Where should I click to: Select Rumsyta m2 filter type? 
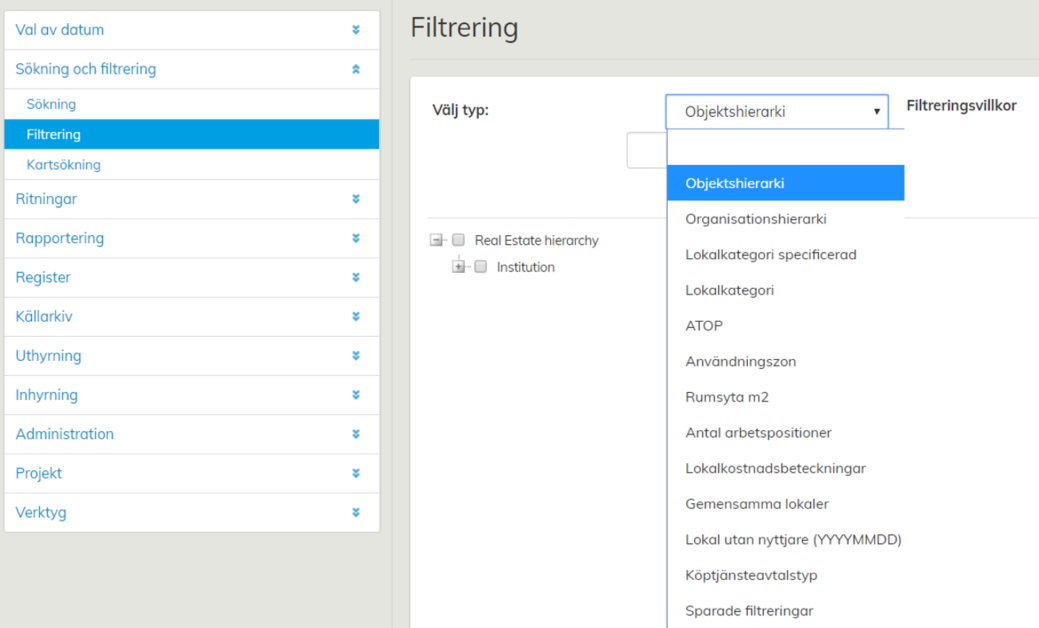727,397
